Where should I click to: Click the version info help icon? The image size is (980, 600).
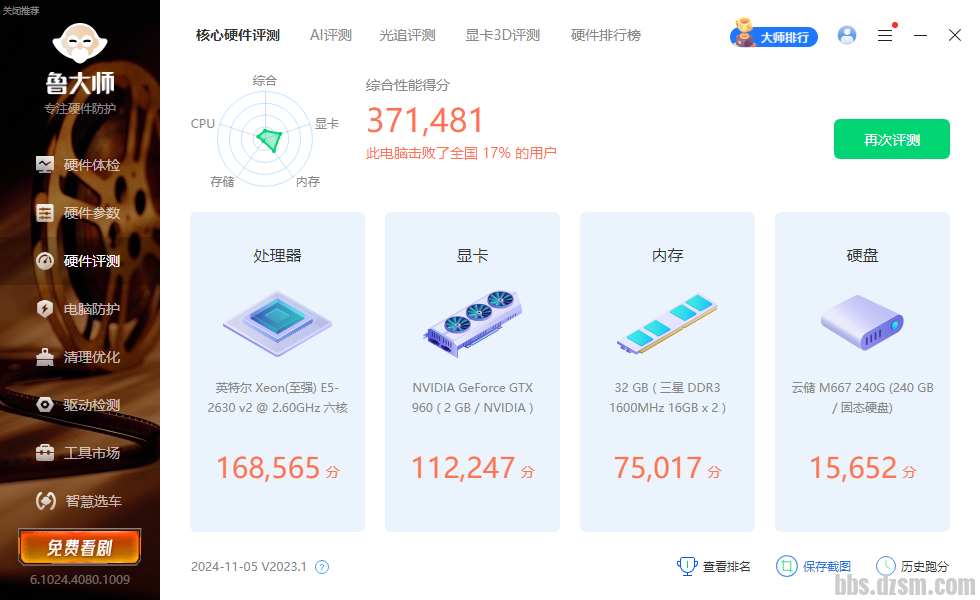pos(322,567)
